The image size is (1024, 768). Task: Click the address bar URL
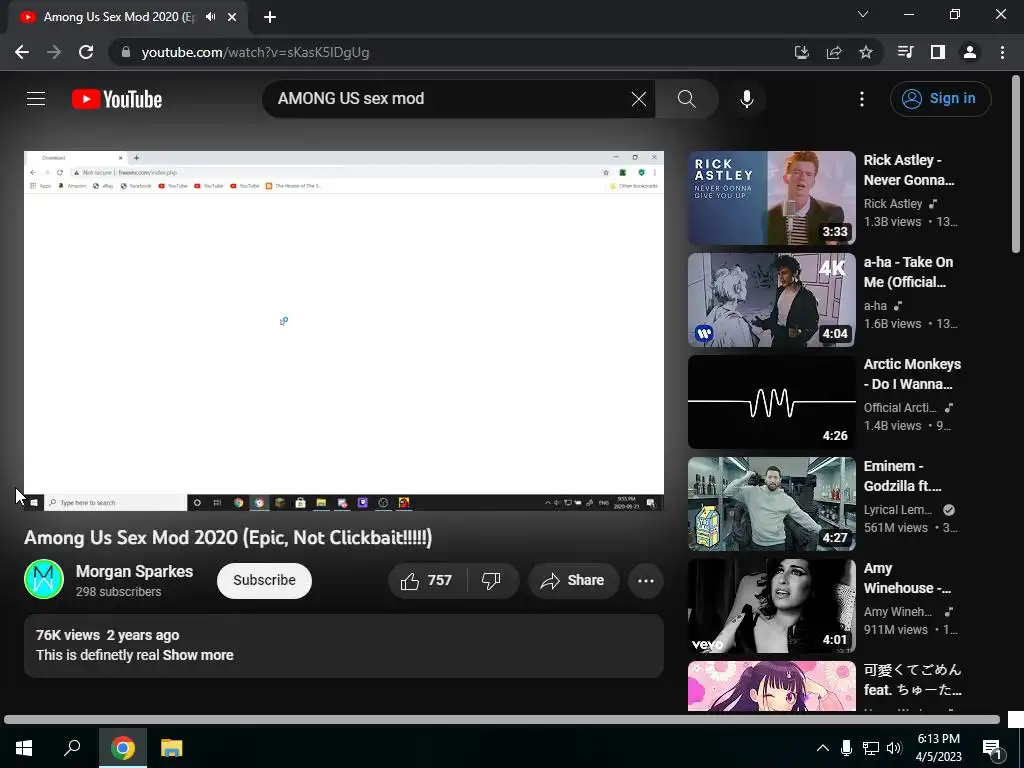click(x=255, y=52)
